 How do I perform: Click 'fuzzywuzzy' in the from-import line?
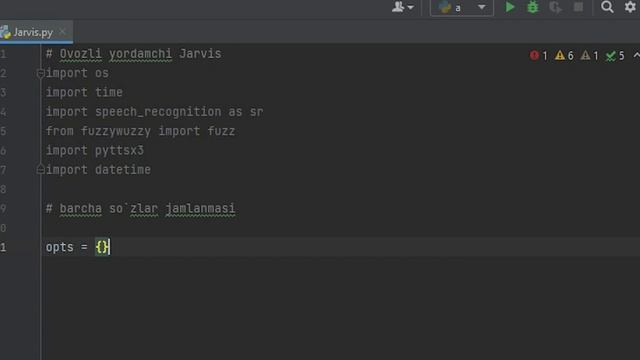[116, 131]
